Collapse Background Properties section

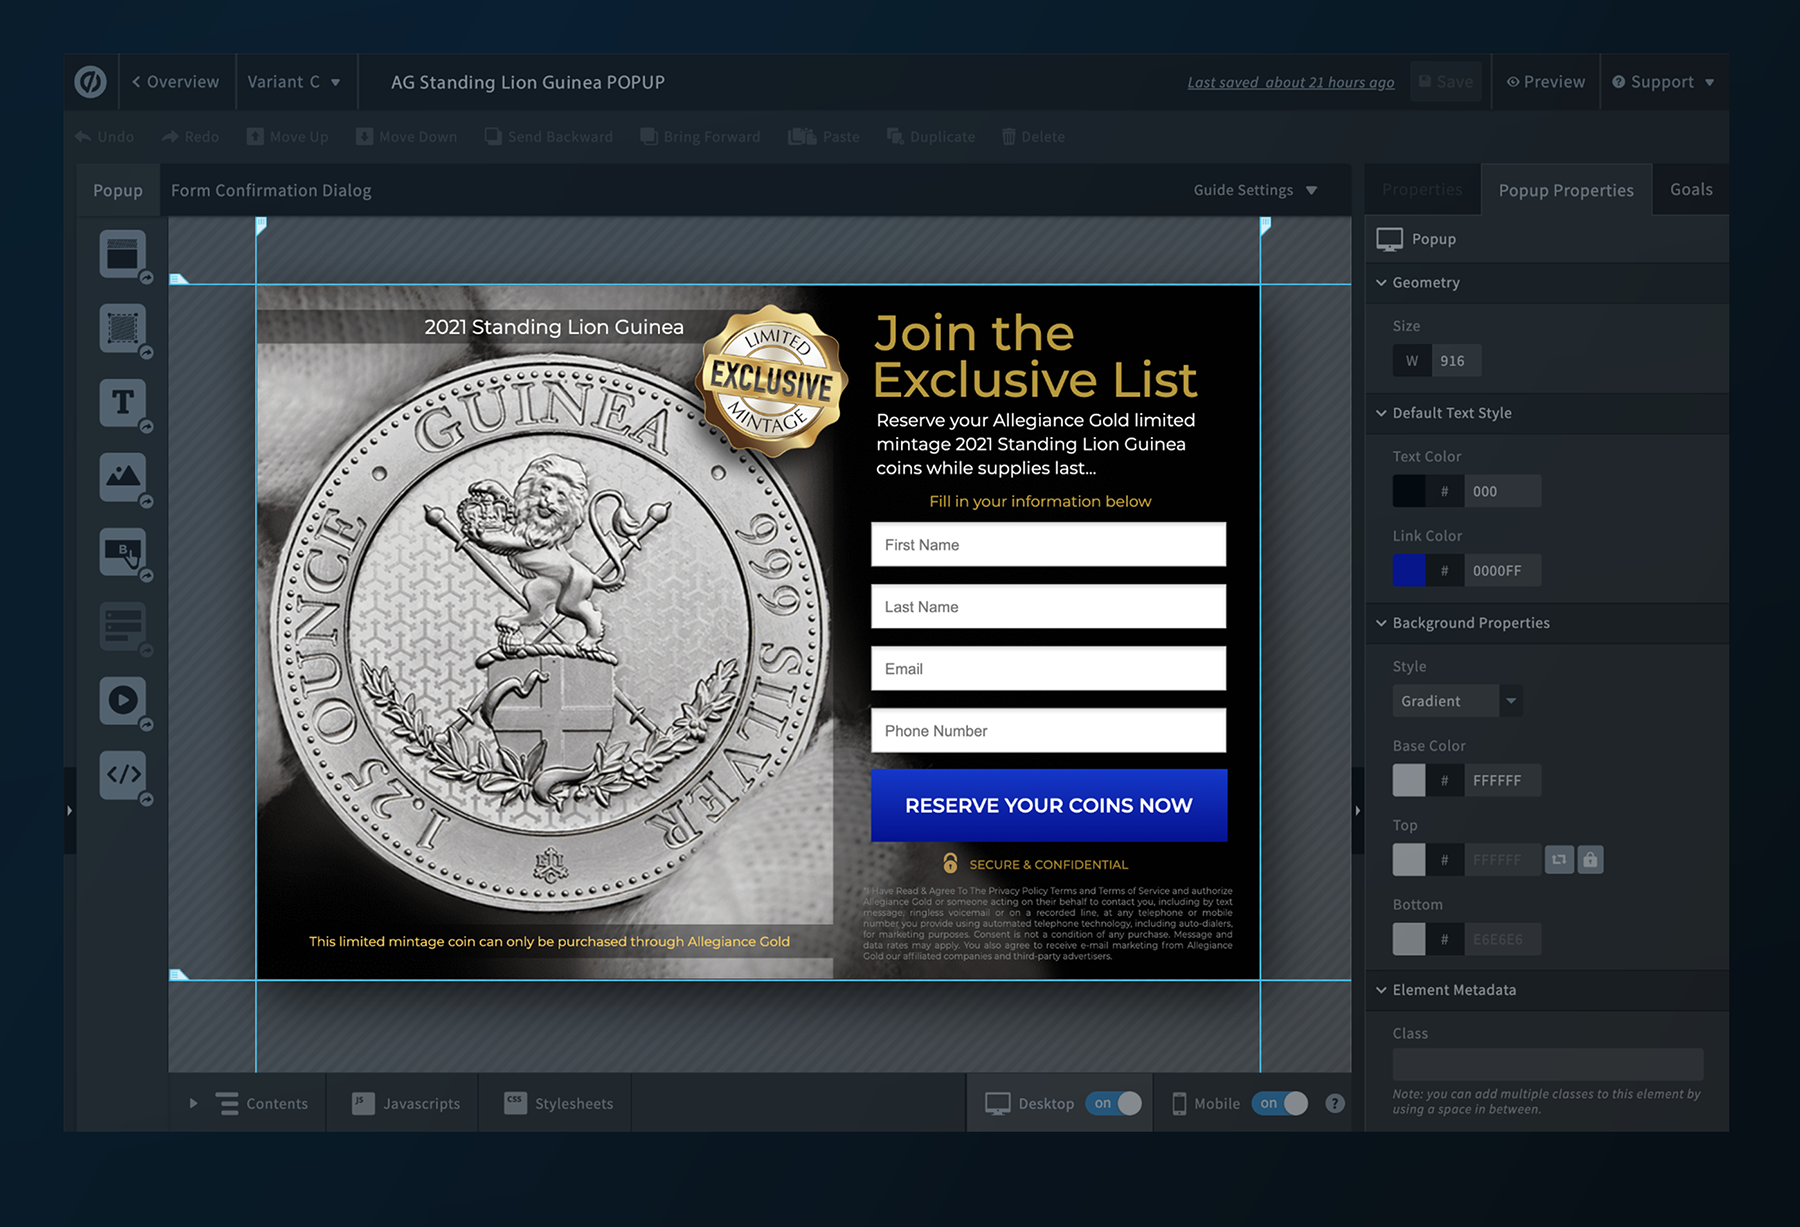tap(1381, 623)
